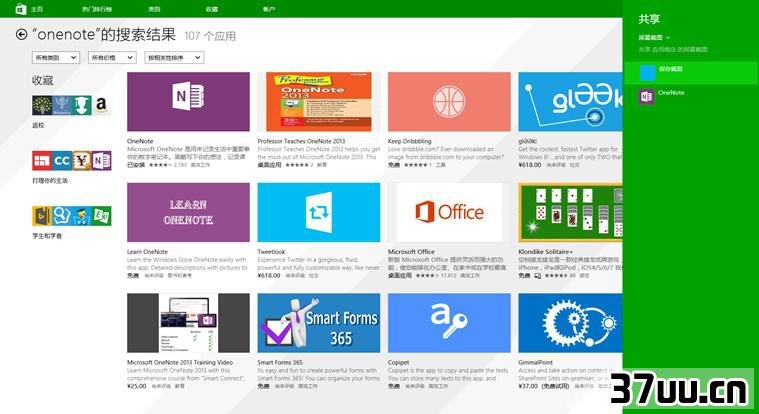
Task: Open the Learn OneNote purple tile
Action: pyautogui.click(x=188, y=212)
